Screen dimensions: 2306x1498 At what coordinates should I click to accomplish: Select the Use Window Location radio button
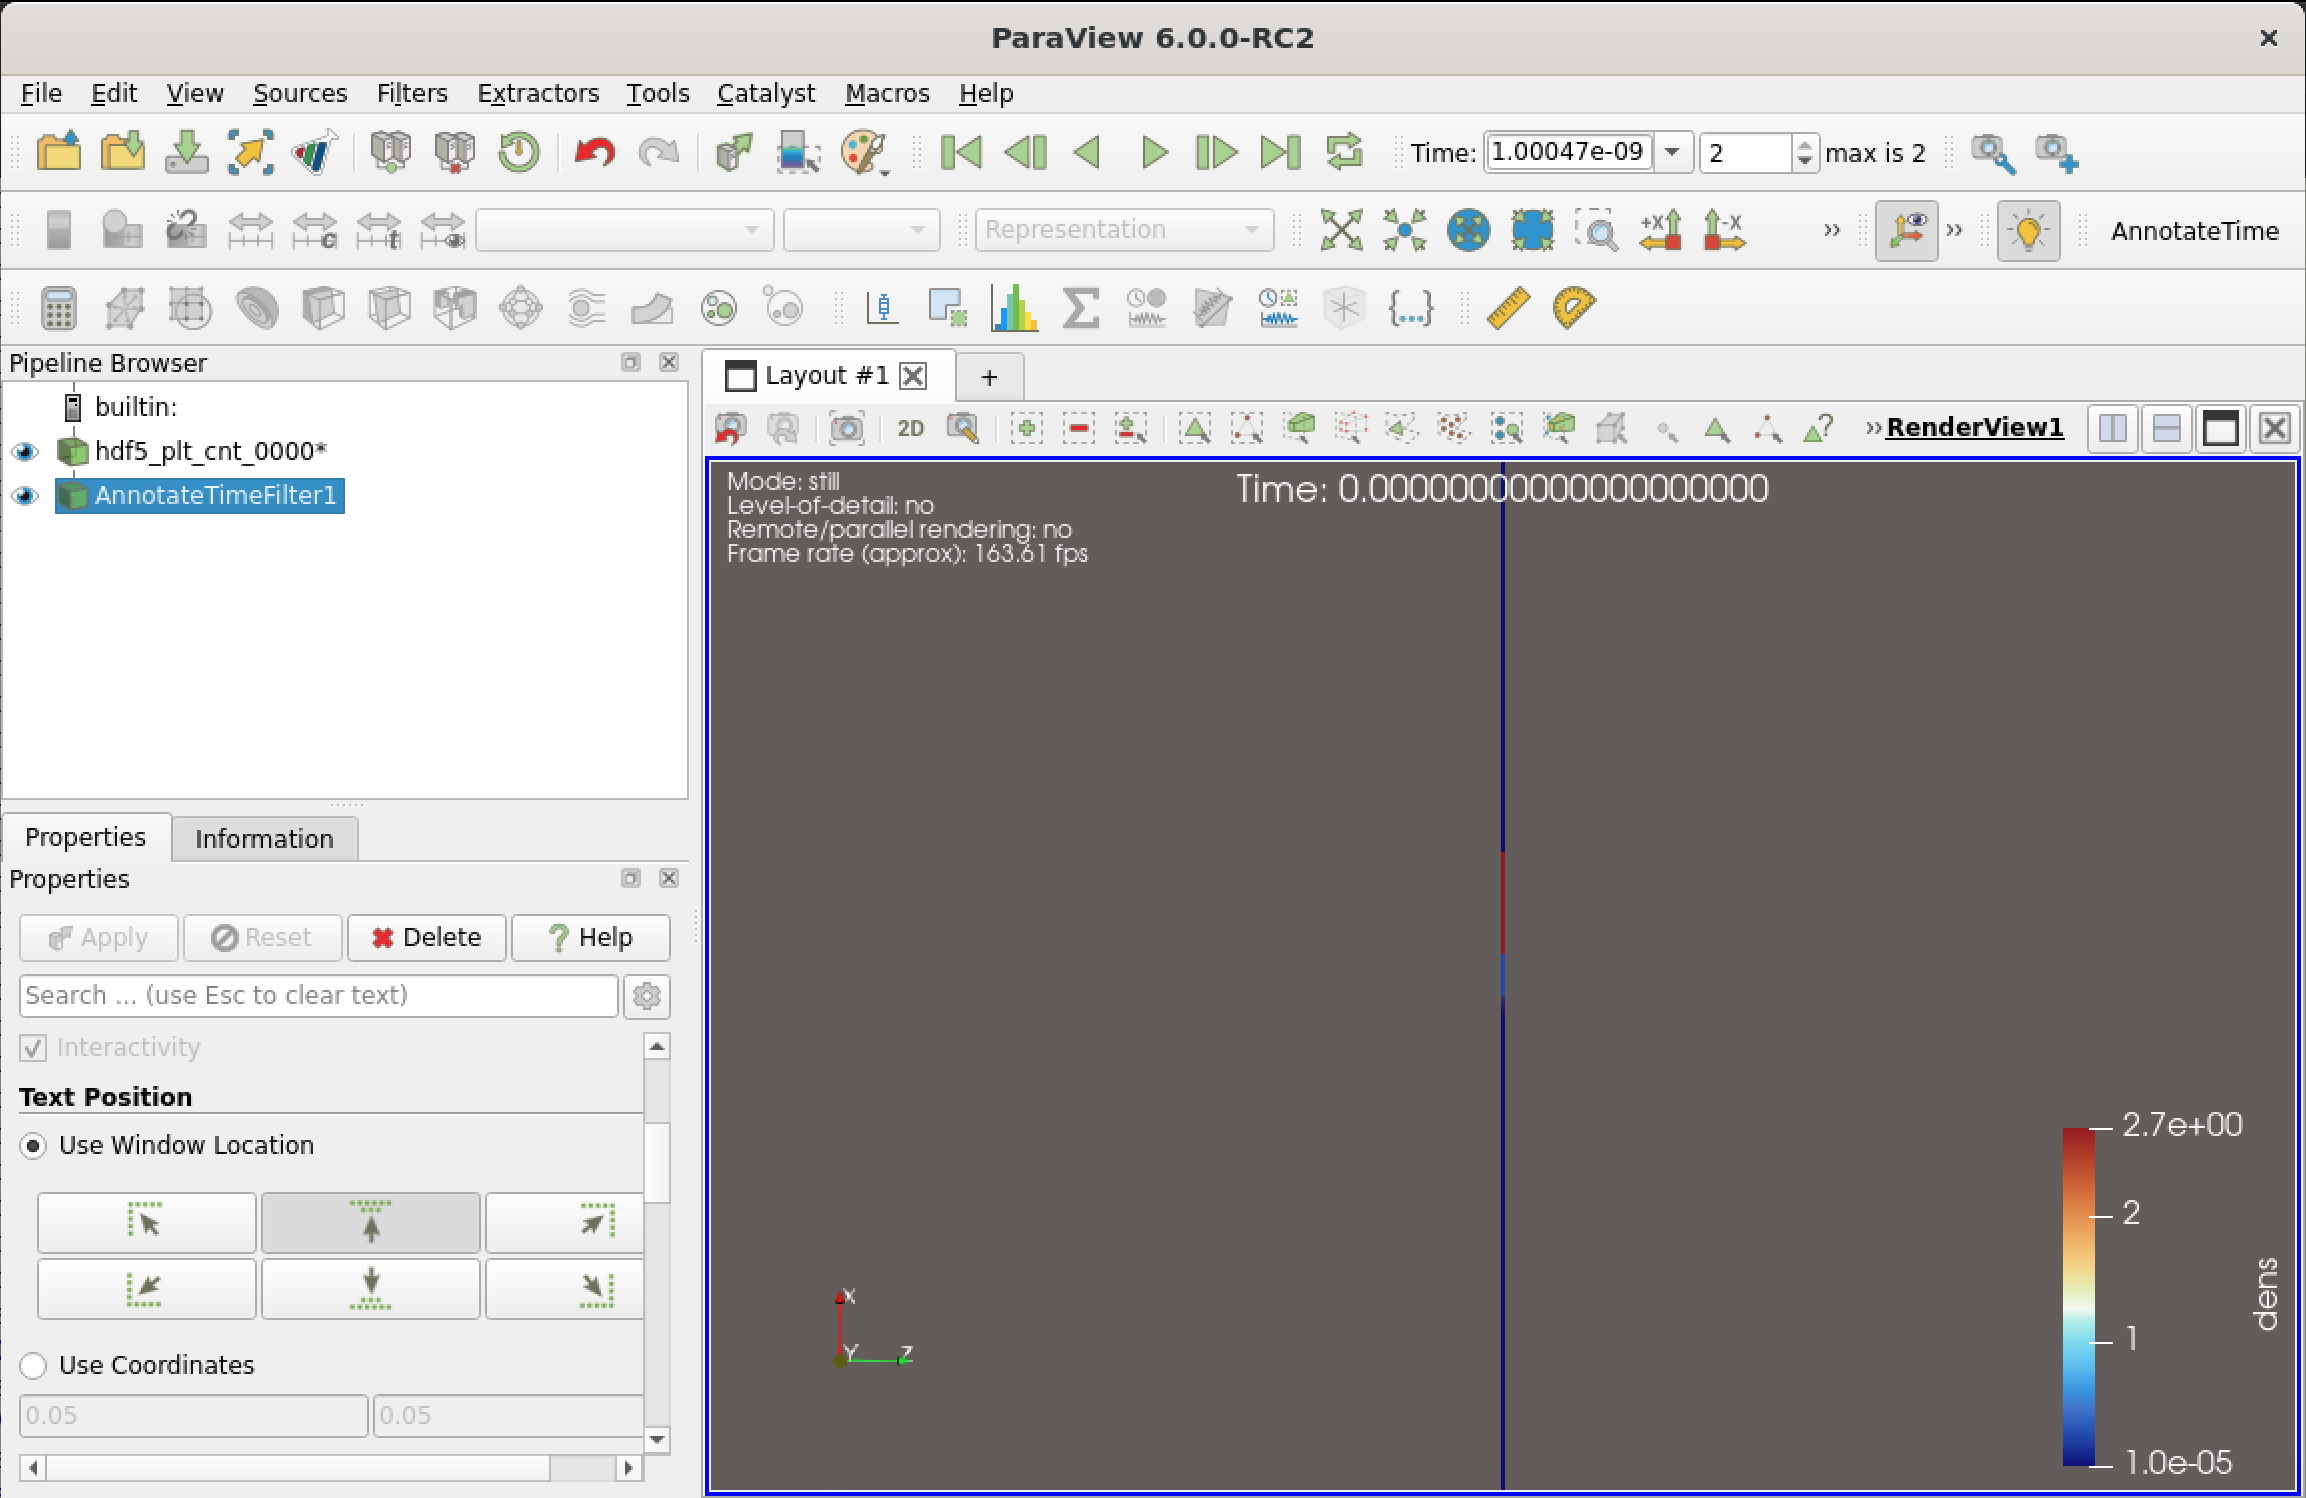coord(33,1146)
